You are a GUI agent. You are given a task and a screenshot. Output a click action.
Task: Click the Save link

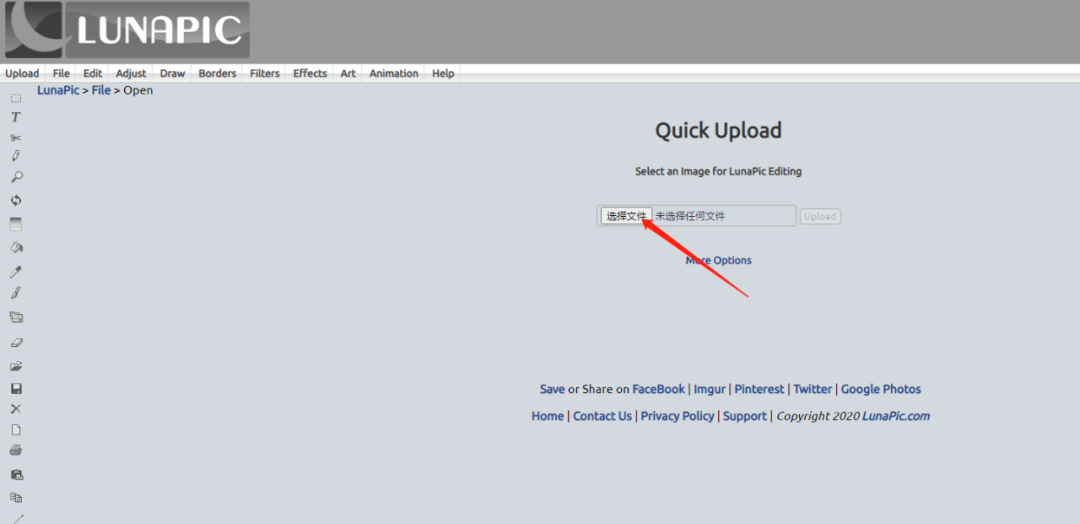[552, 389]
